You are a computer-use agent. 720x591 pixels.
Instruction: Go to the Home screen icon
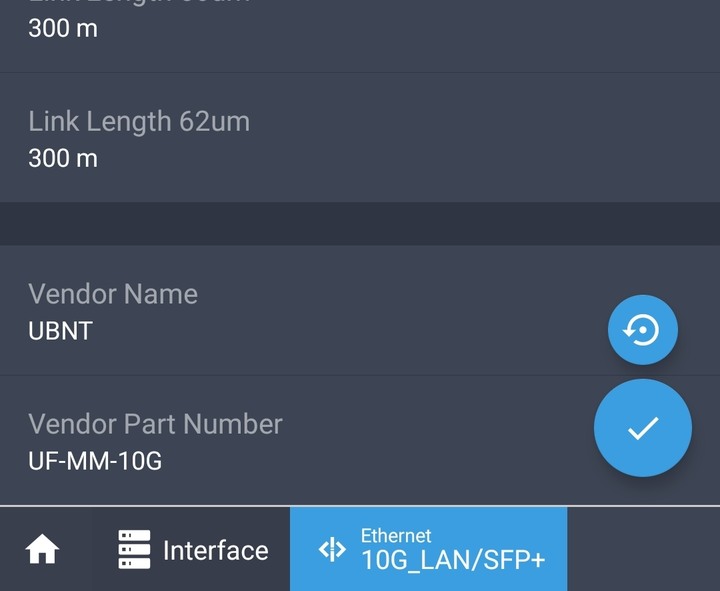pos(42,549)
